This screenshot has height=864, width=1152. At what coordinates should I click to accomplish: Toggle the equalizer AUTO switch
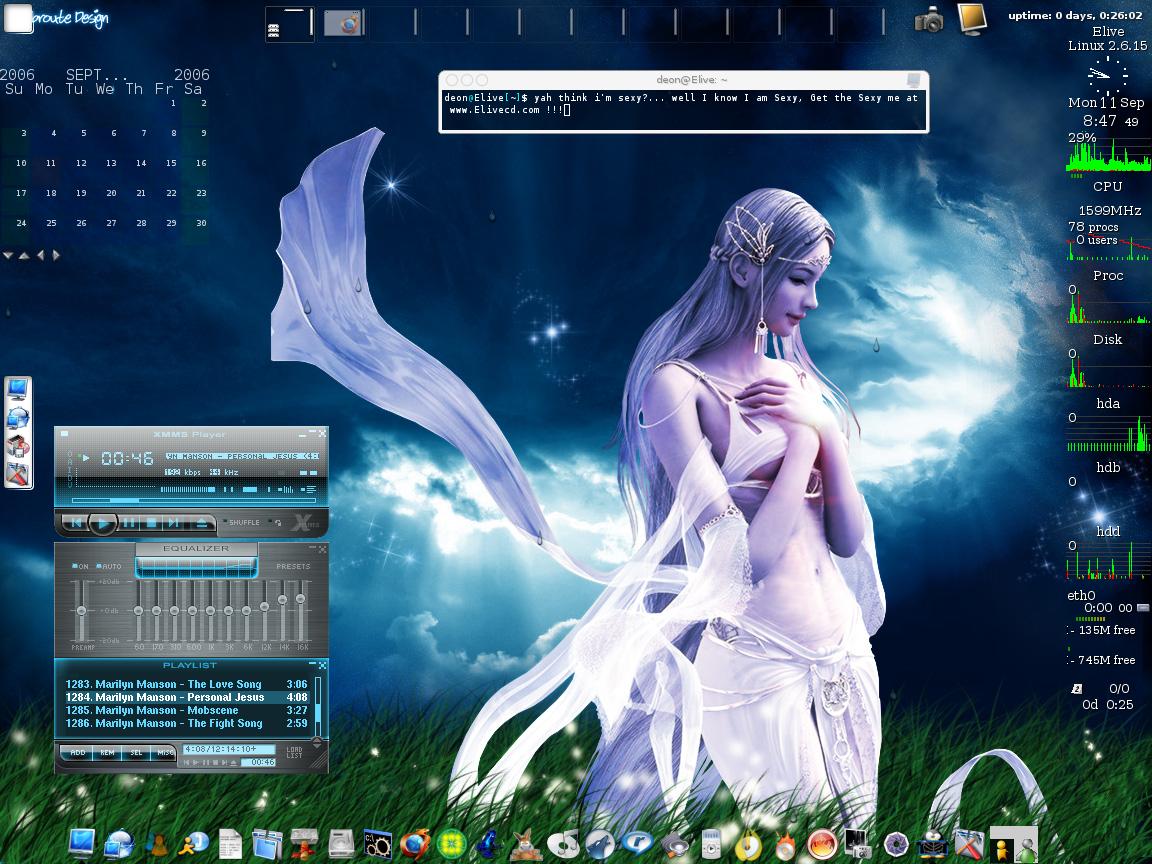(x=109, y=566)
